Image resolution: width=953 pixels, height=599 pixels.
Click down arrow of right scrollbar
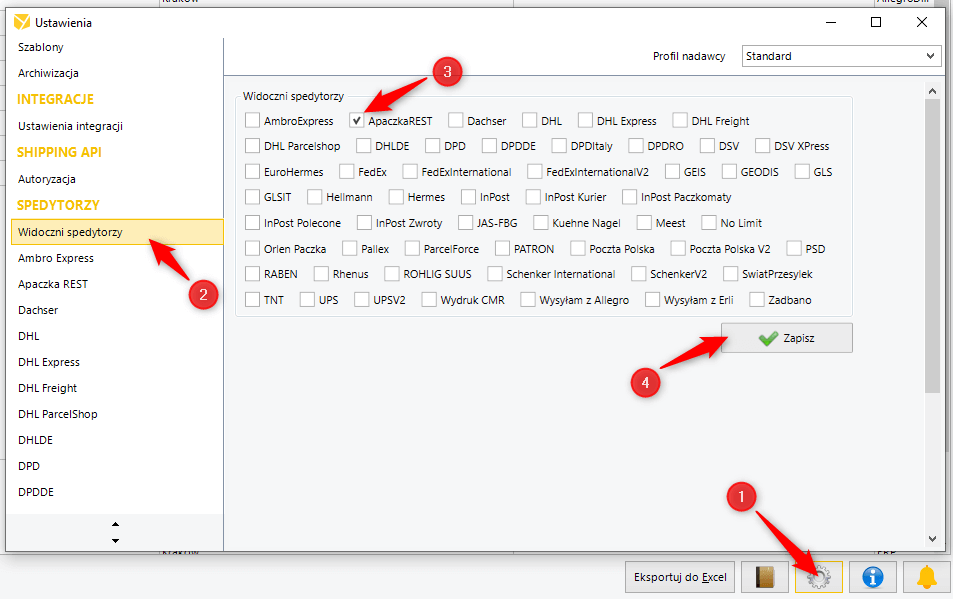pos(933,537)
